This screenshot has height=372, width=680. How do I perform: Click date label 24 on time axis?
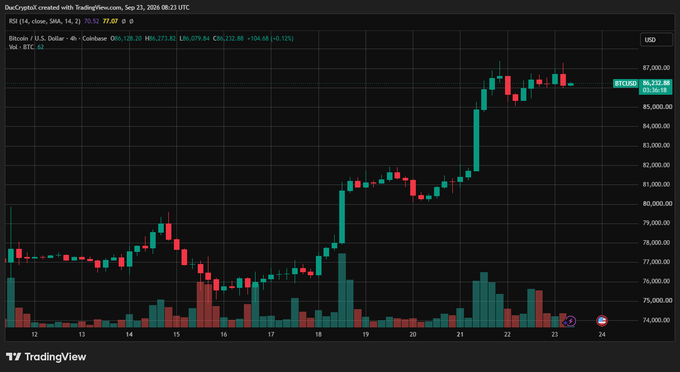(602, 335)
